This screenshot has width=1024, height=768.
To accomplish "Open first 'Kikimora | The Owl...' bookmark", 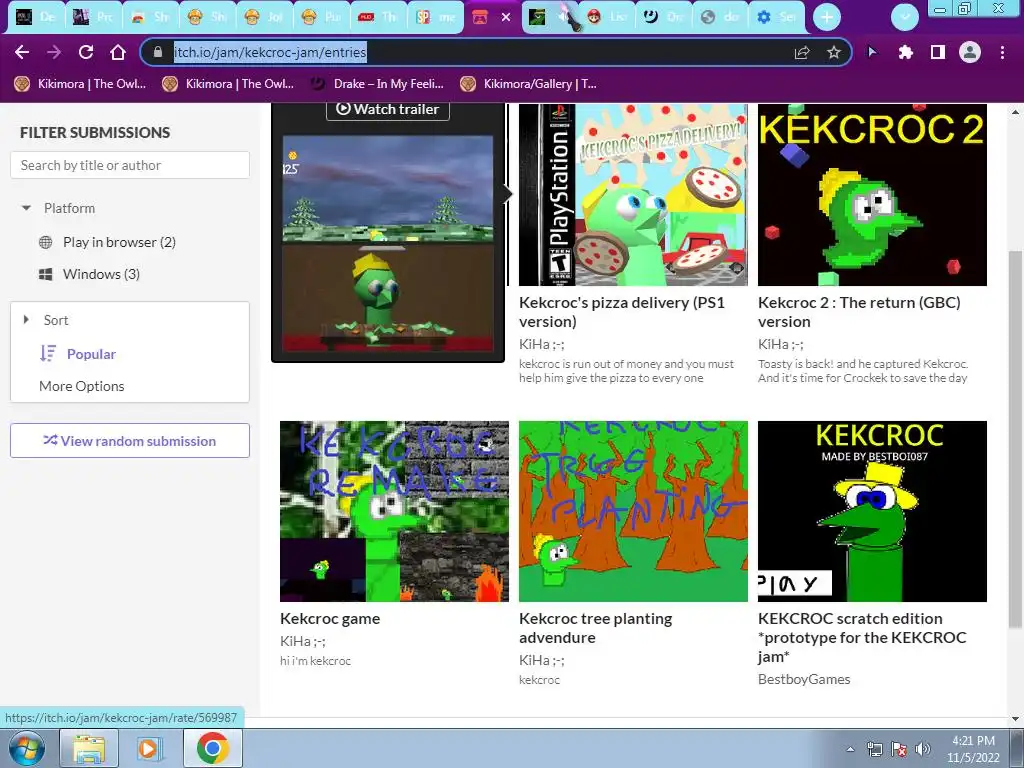I will pos(80,84).
